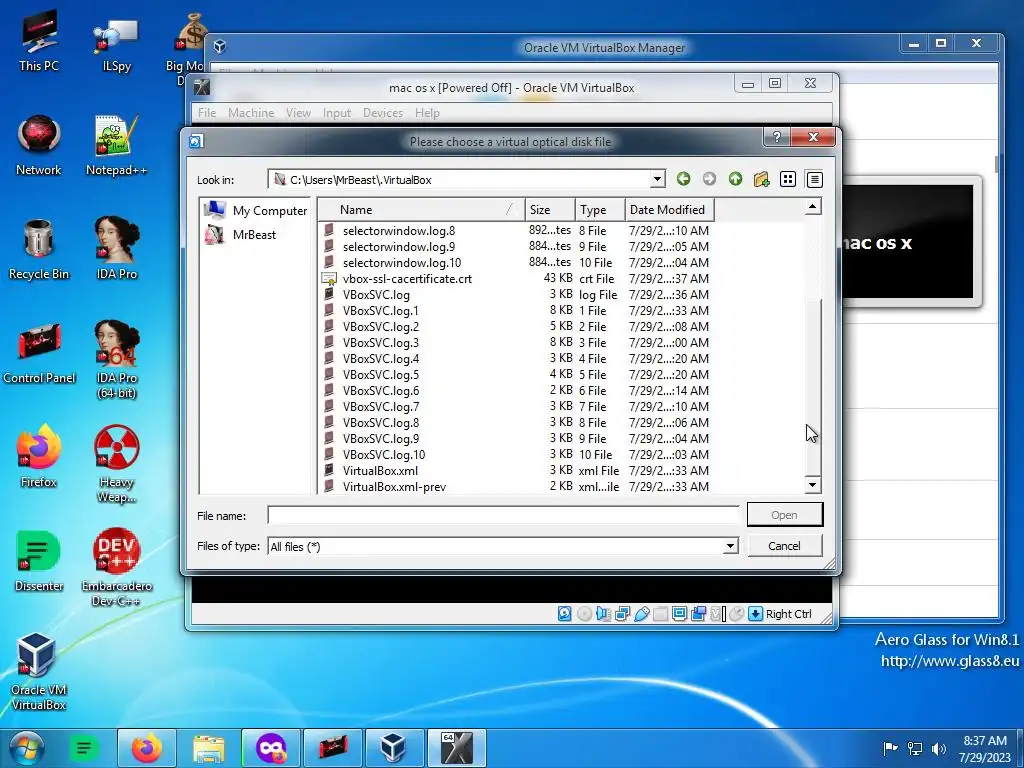Select the Network desktop icon

tap(38, 146)
